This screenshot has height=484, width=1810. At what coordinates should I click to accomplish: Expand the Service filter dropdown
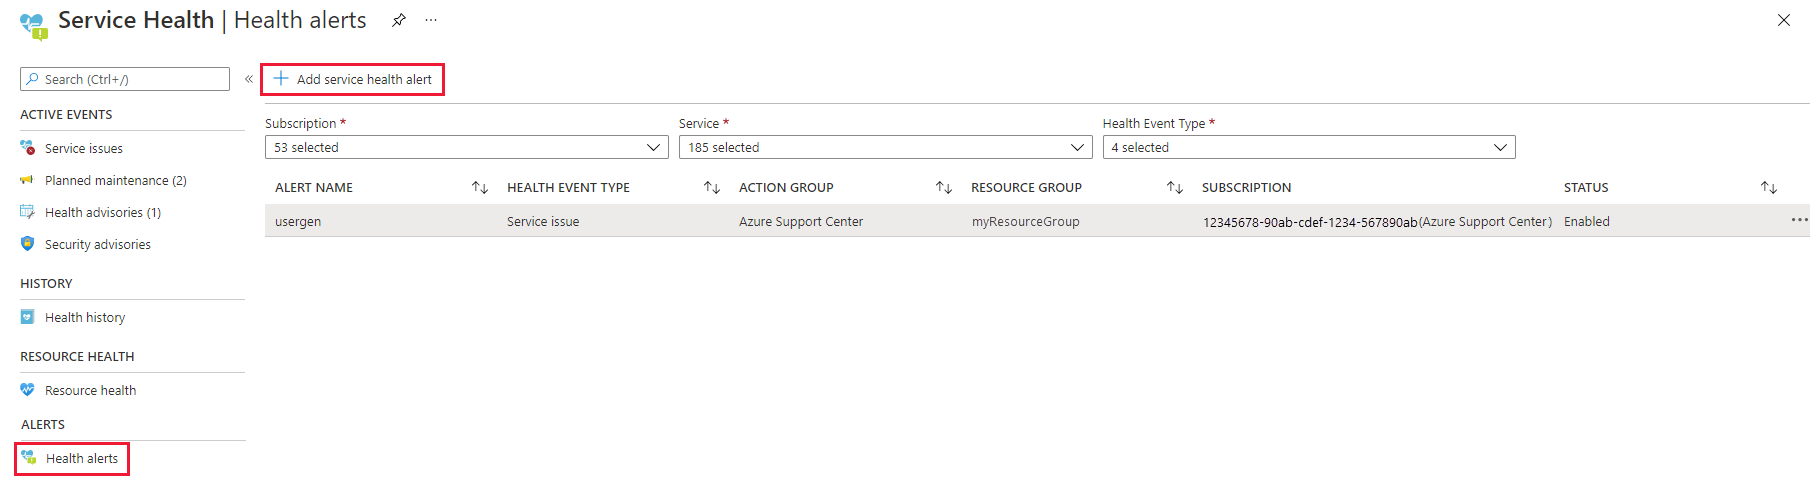(885, 147)
